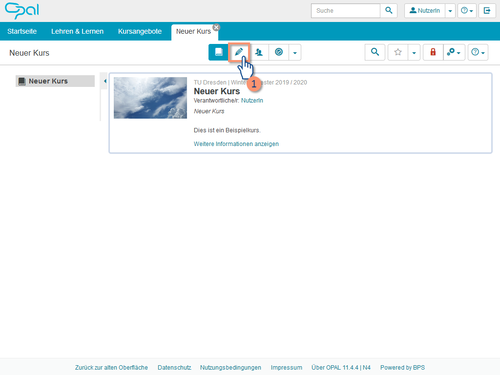Open the course settings gears dropdown
Screen dimensions: 500x375
point(454,52)
